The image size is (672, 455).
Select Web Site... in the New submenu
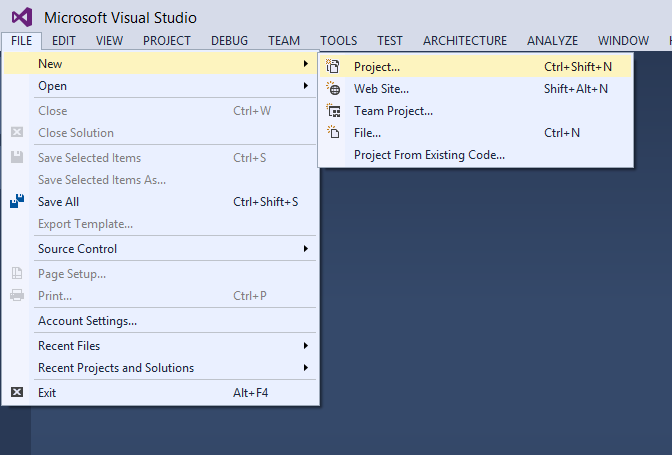point(476,89)
